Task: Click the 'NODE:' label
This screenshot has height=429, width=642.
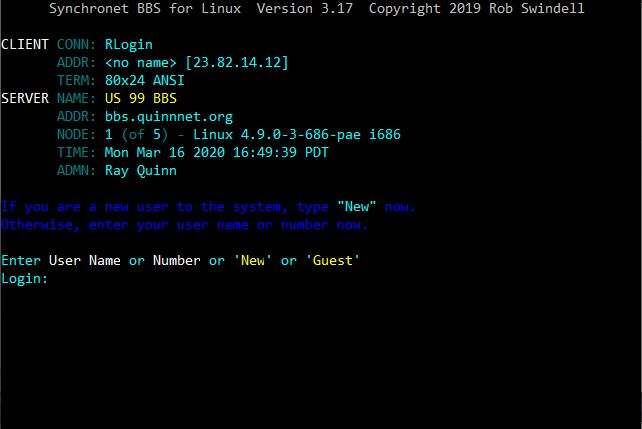Action: [x=76, y=134]
